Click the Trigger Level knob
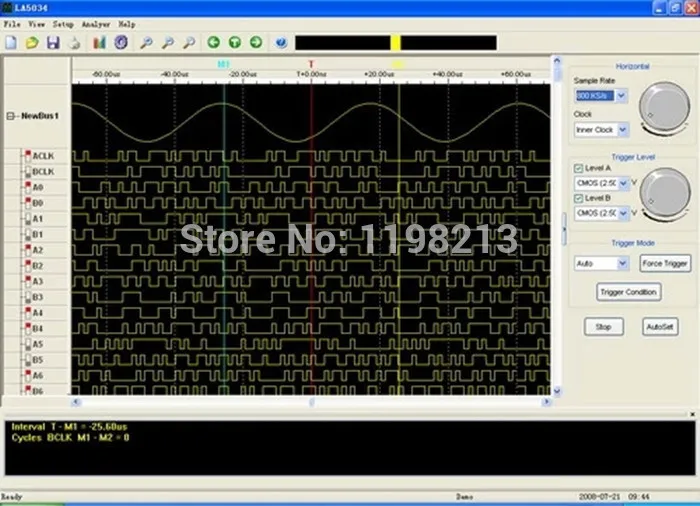The height and width of the screenshot is (506, 700). coord(665,193)
